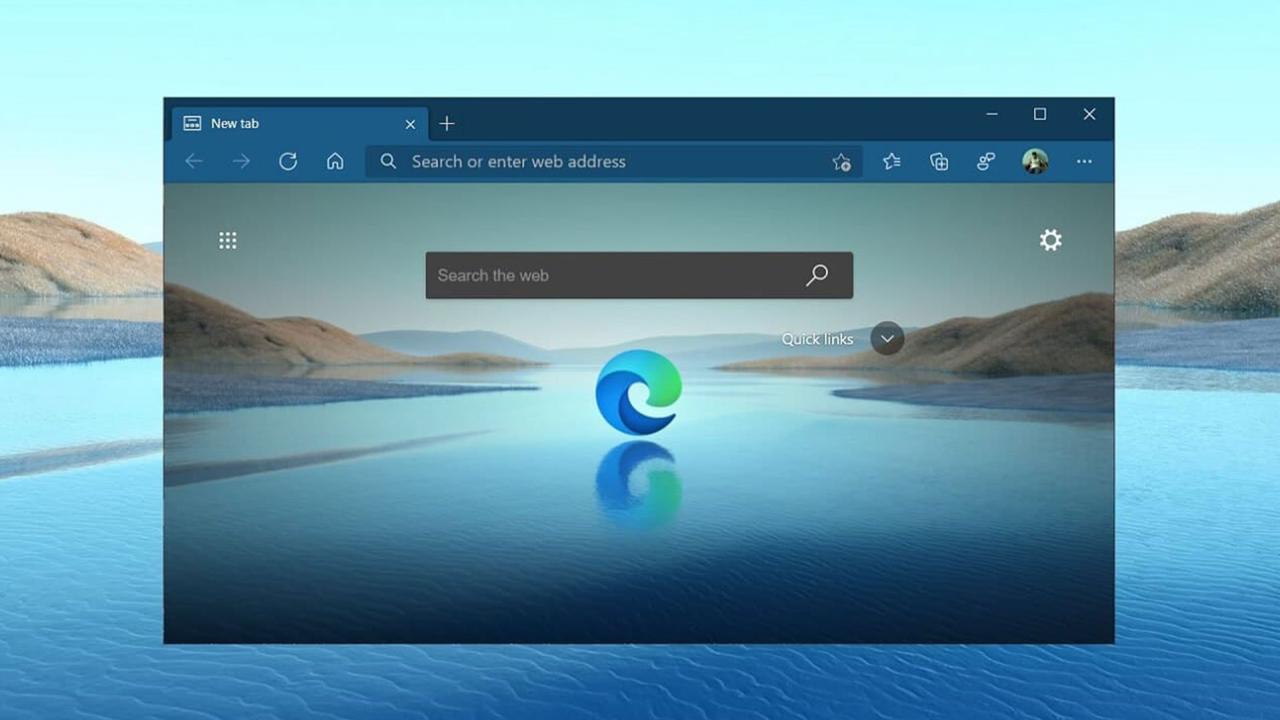Image resolution: width=1280 pixels, height=720 pixels.
Task: Open the app launcher grid icon
Action: point(228,240)
